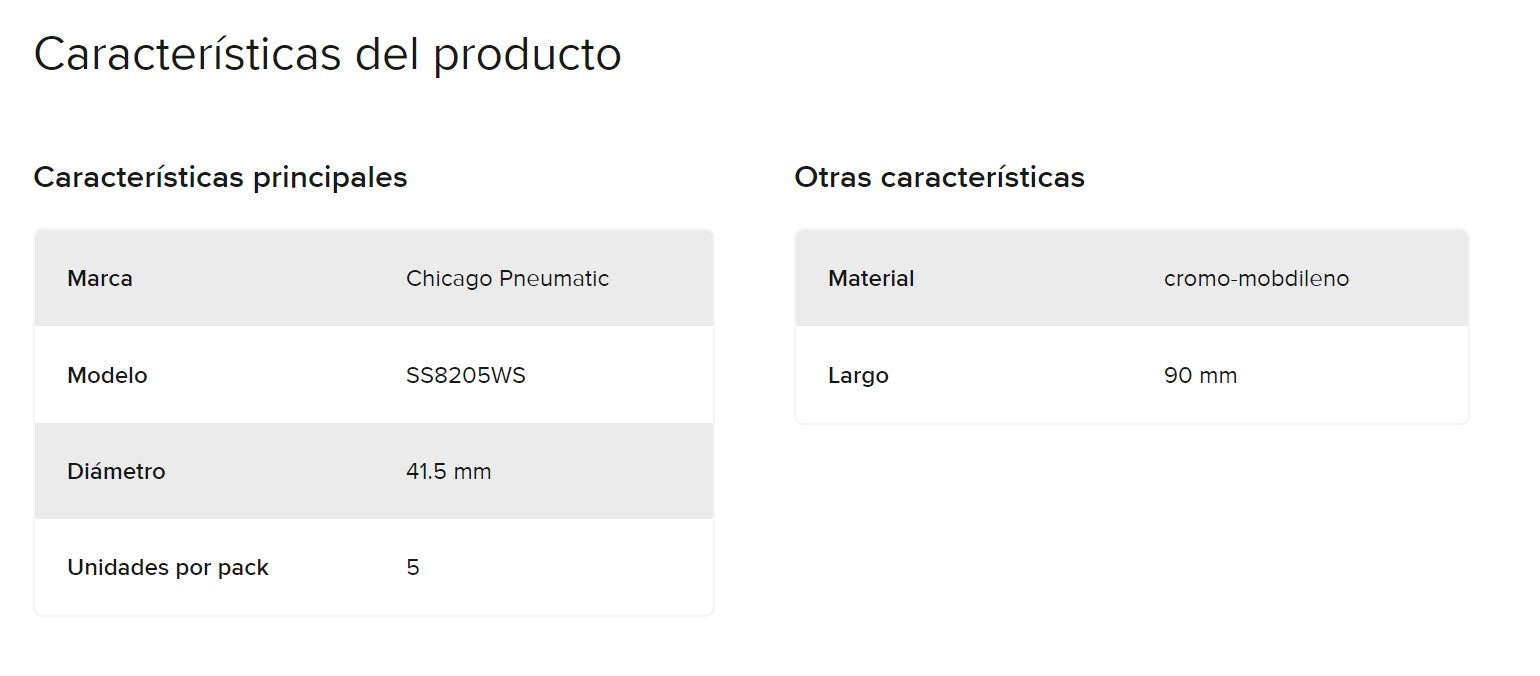The width and height of the screenshot is (1540, 676).
Task: Click the "Diámetro" row label
Action: [x=116, y=471]
